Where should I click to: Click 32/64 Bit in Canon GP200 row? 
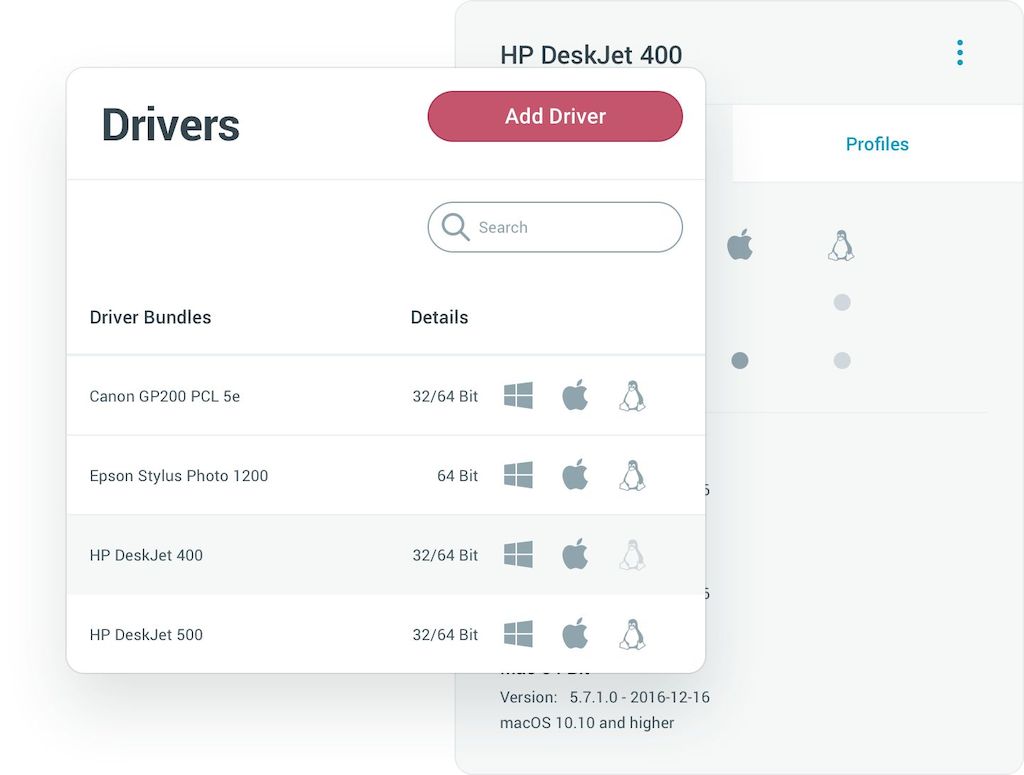click(445, 396)
